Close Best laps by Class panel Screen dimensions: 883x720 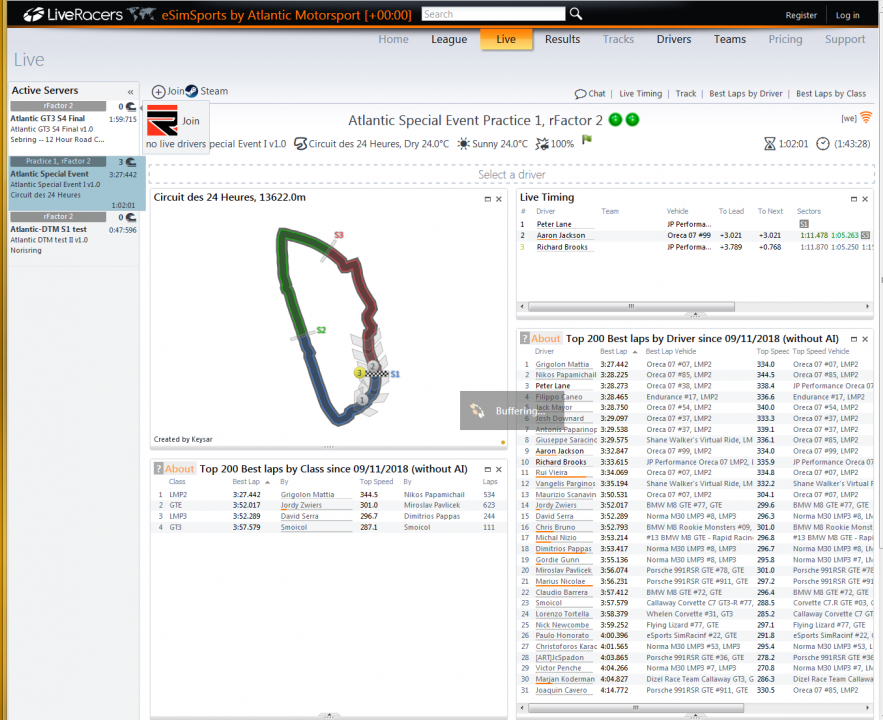498,469
